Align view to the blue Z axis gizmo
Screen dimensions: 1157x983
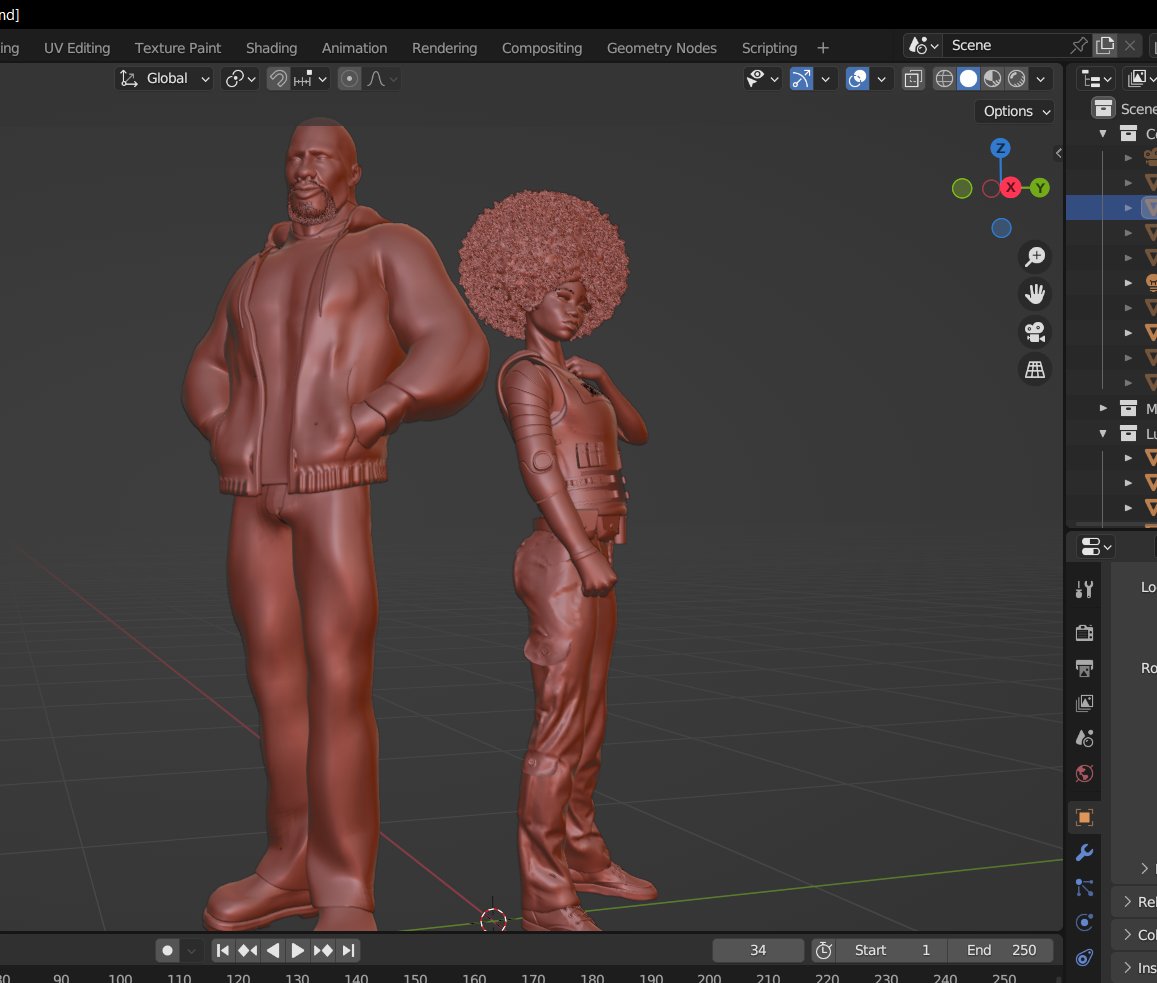pos(1000,148)
